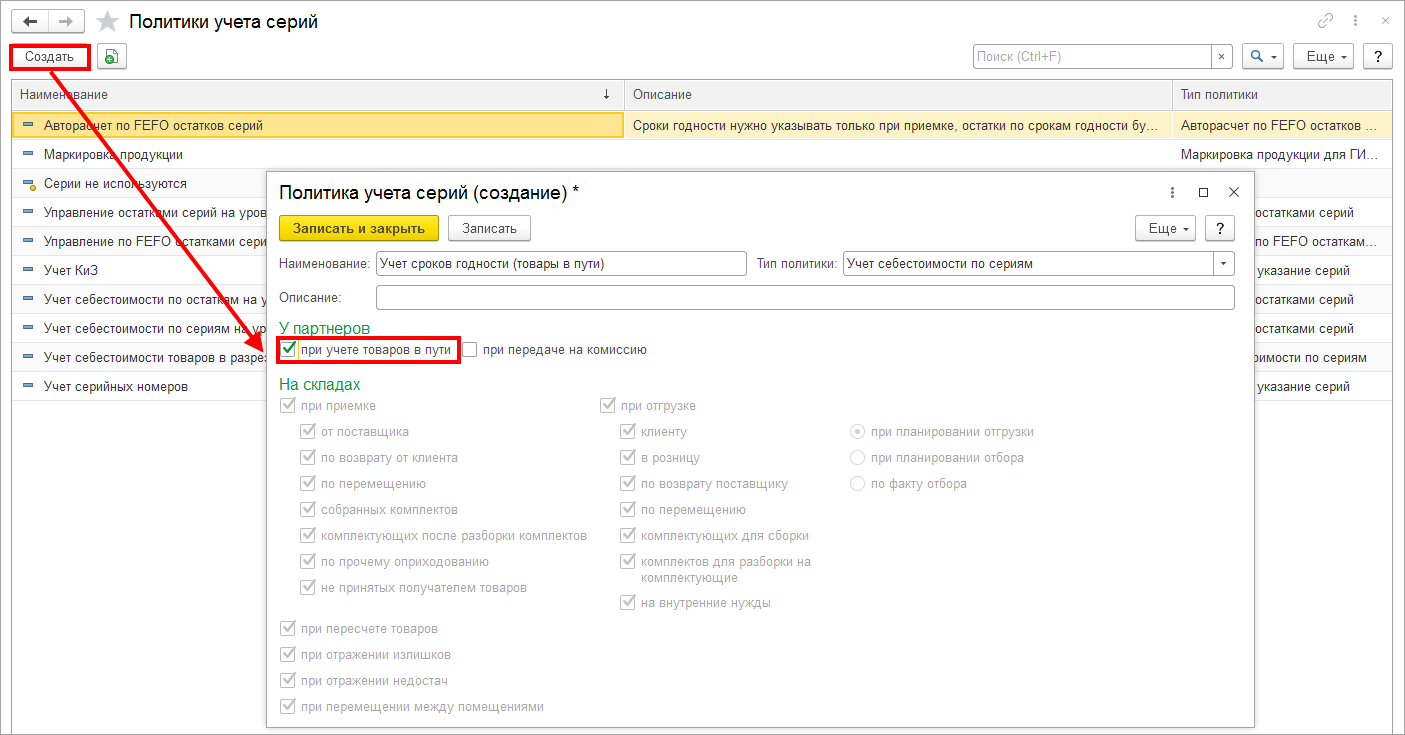Open help with the main window's ? button
The image size is (1405, 735).
1379,57
